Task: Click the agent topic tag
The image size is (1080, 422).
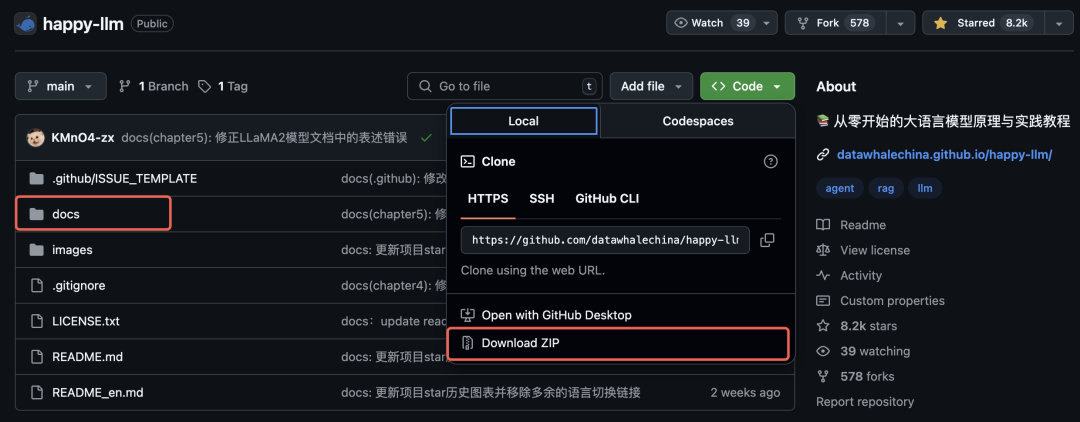Action: point(840,188)
